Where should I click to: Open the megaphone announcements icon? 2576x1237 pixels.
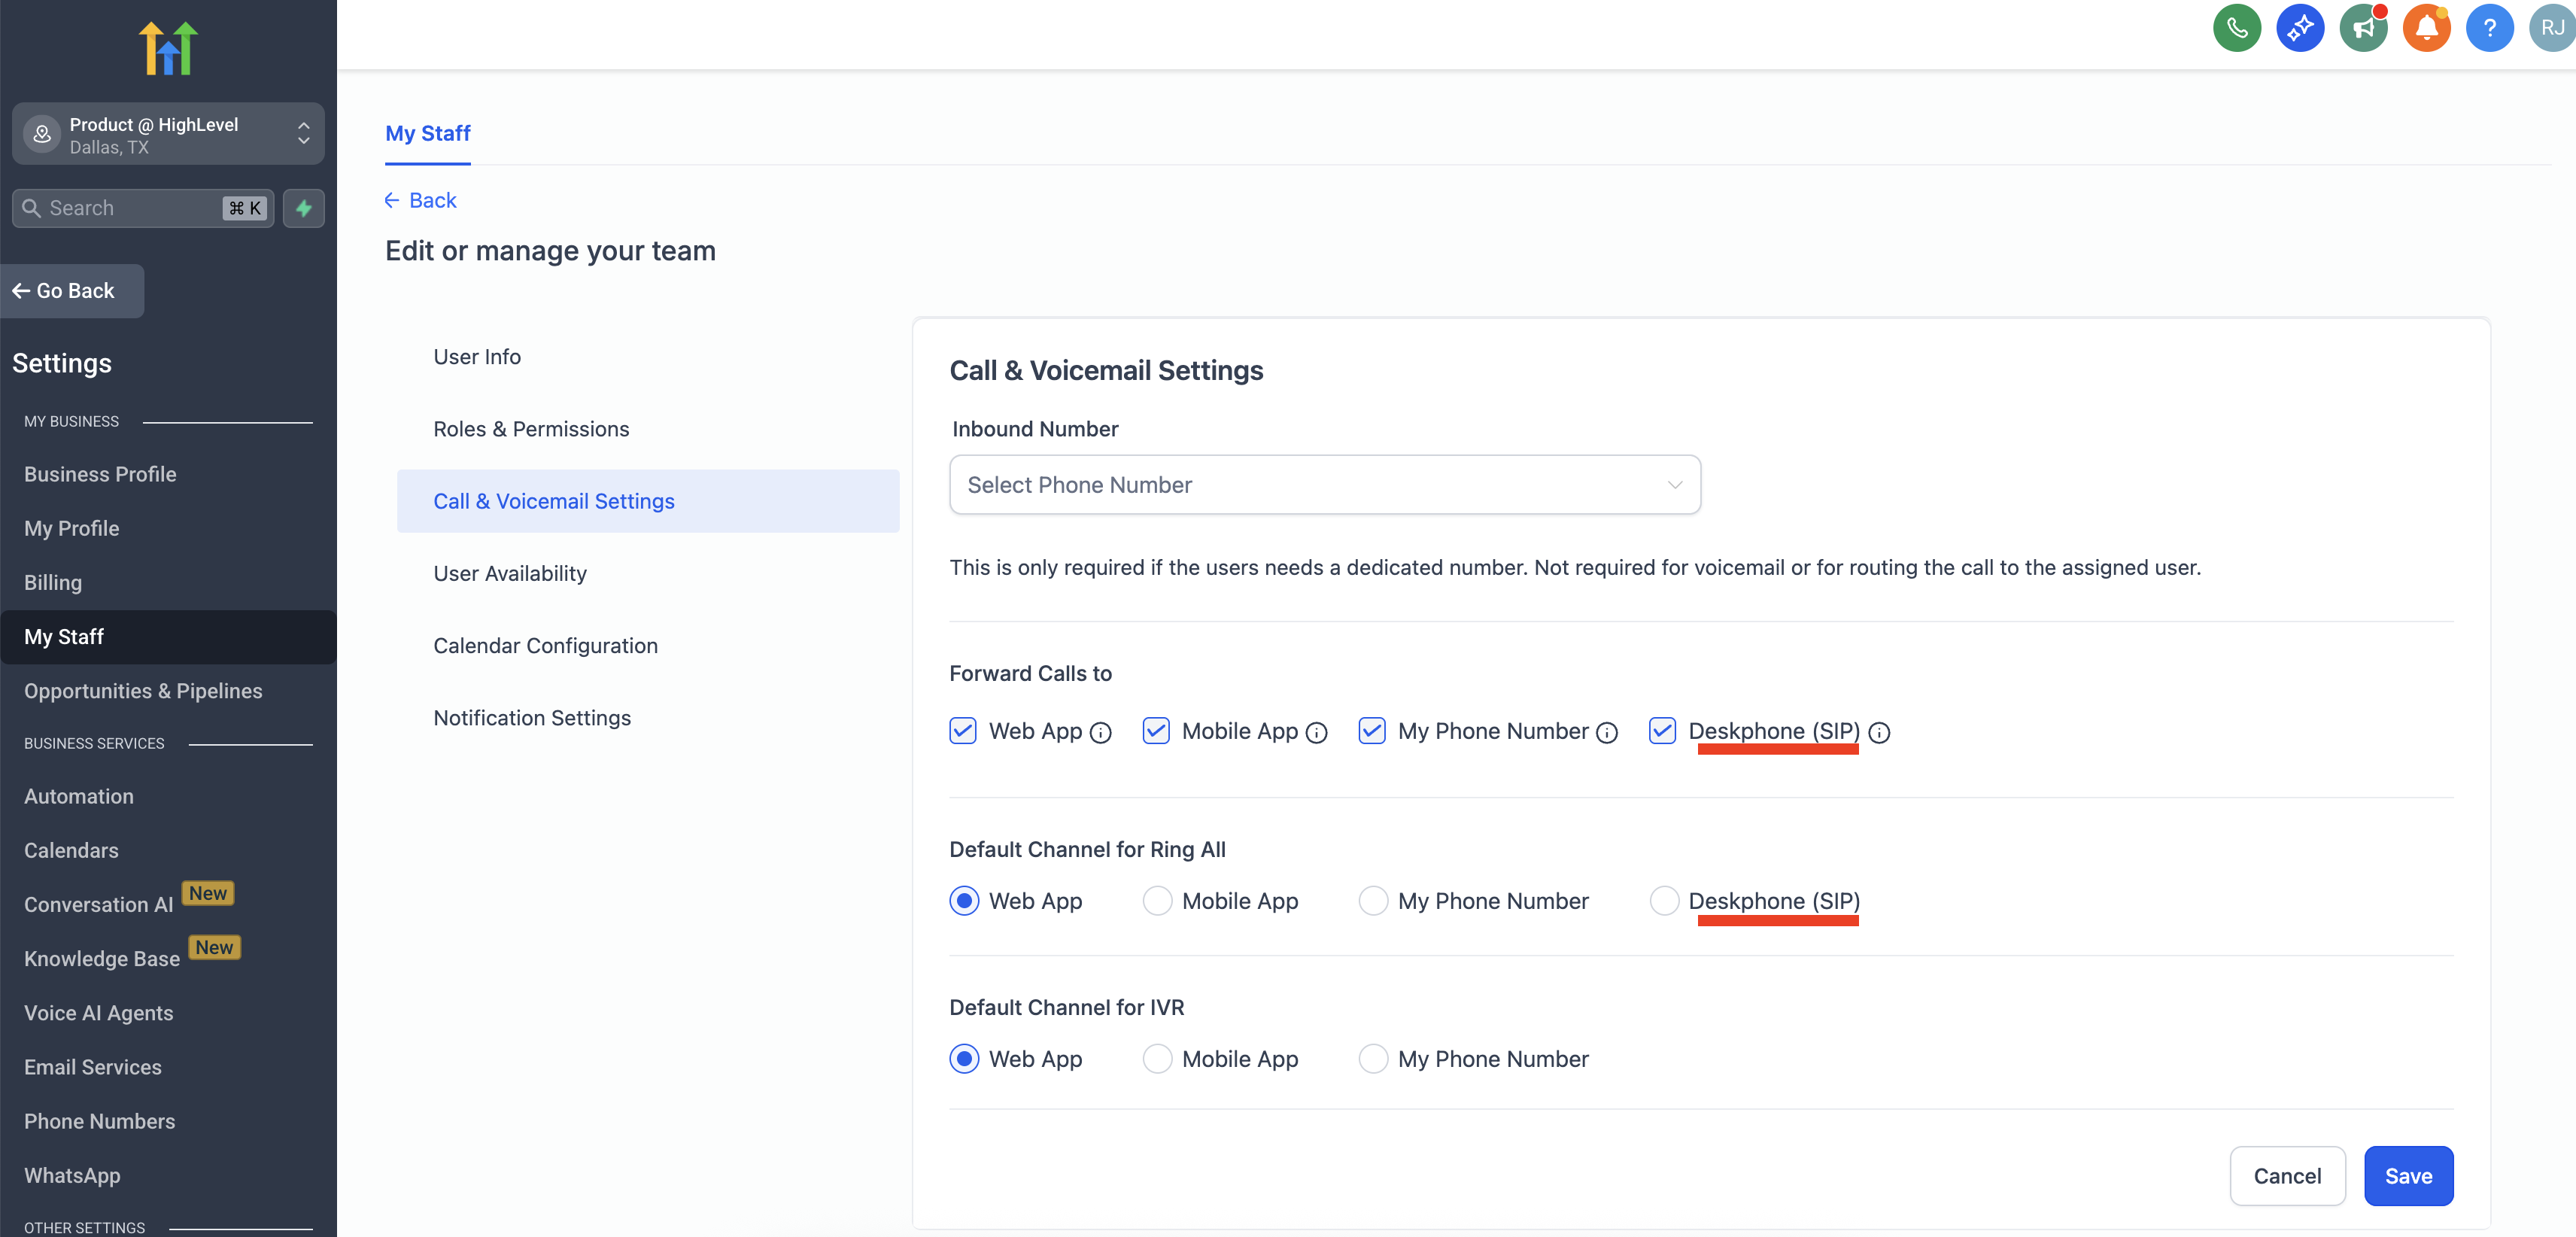tap(2363, 28)
